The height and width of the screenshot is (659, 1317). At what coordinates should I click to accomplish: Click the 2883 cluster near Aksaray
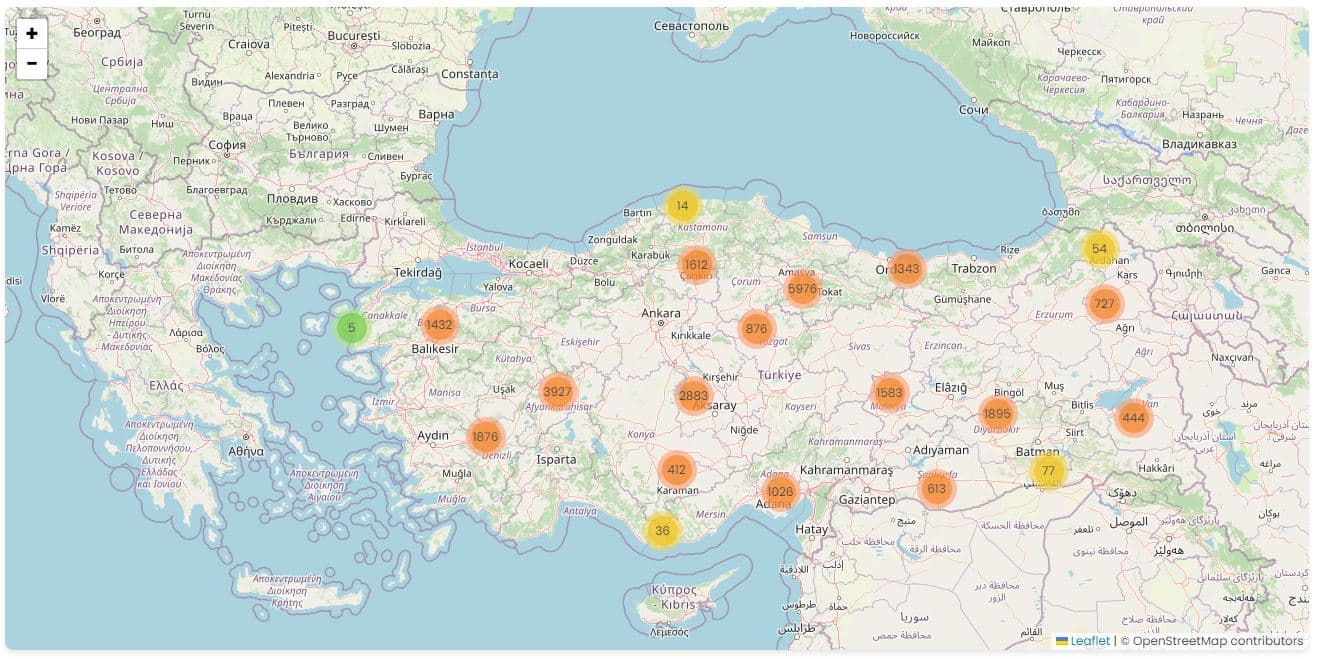[x=692, y=395]
